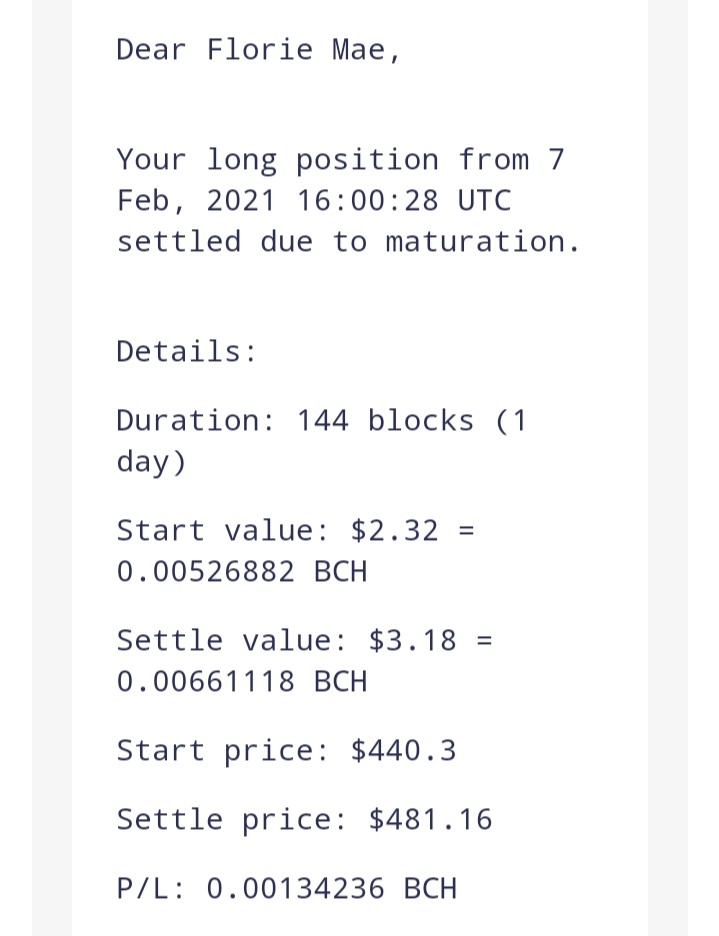This screenshot has height=936, width=719.
Task: Click the 'Details:' heading
Action: [186, 351]
